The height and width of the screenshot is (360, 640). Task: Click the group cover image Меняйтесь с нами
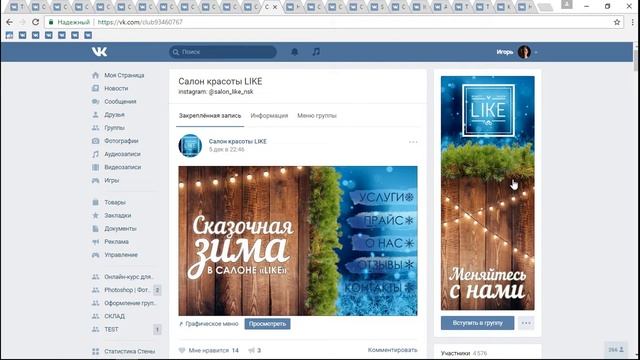[487, 193]
